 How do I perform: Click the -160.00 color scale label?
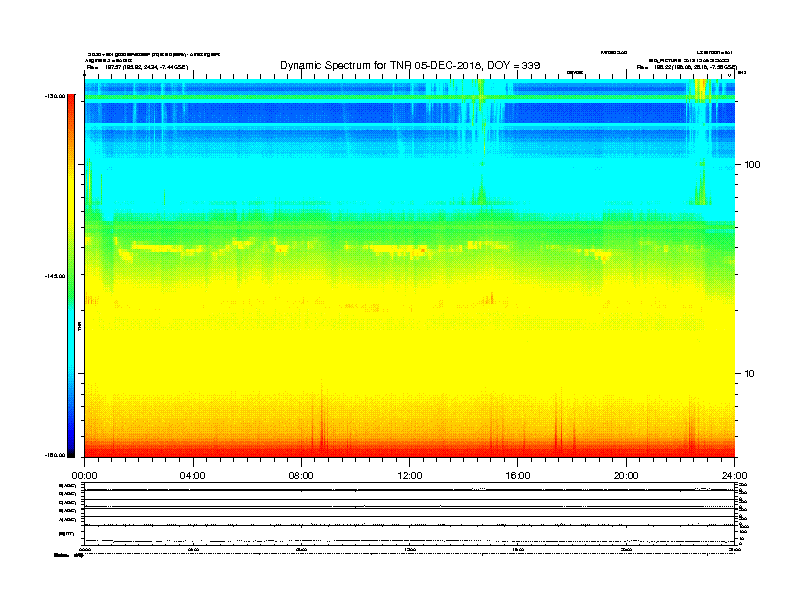click(x=55, y=455)
